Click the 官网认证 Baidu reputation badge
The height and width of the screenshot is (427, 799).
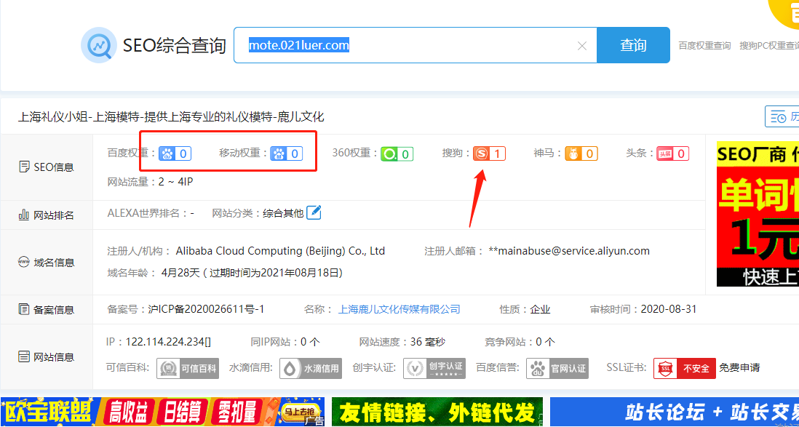pyautogui.click(x=557, y=368)
